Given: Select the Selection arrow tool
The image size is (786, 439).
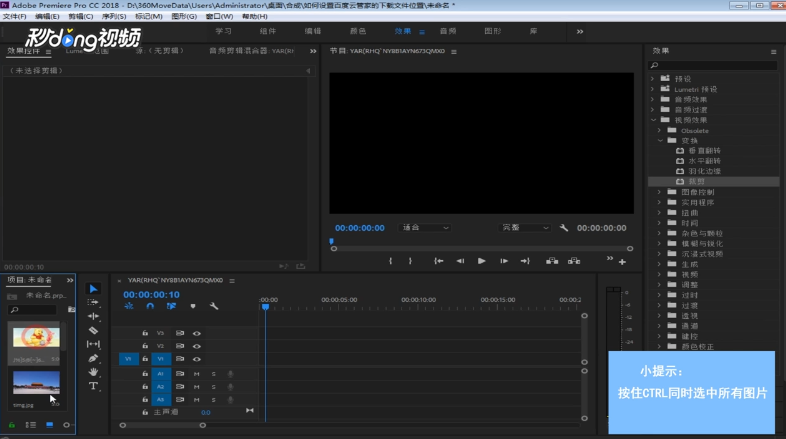Looking at the screenshot, I should point(93,289).
